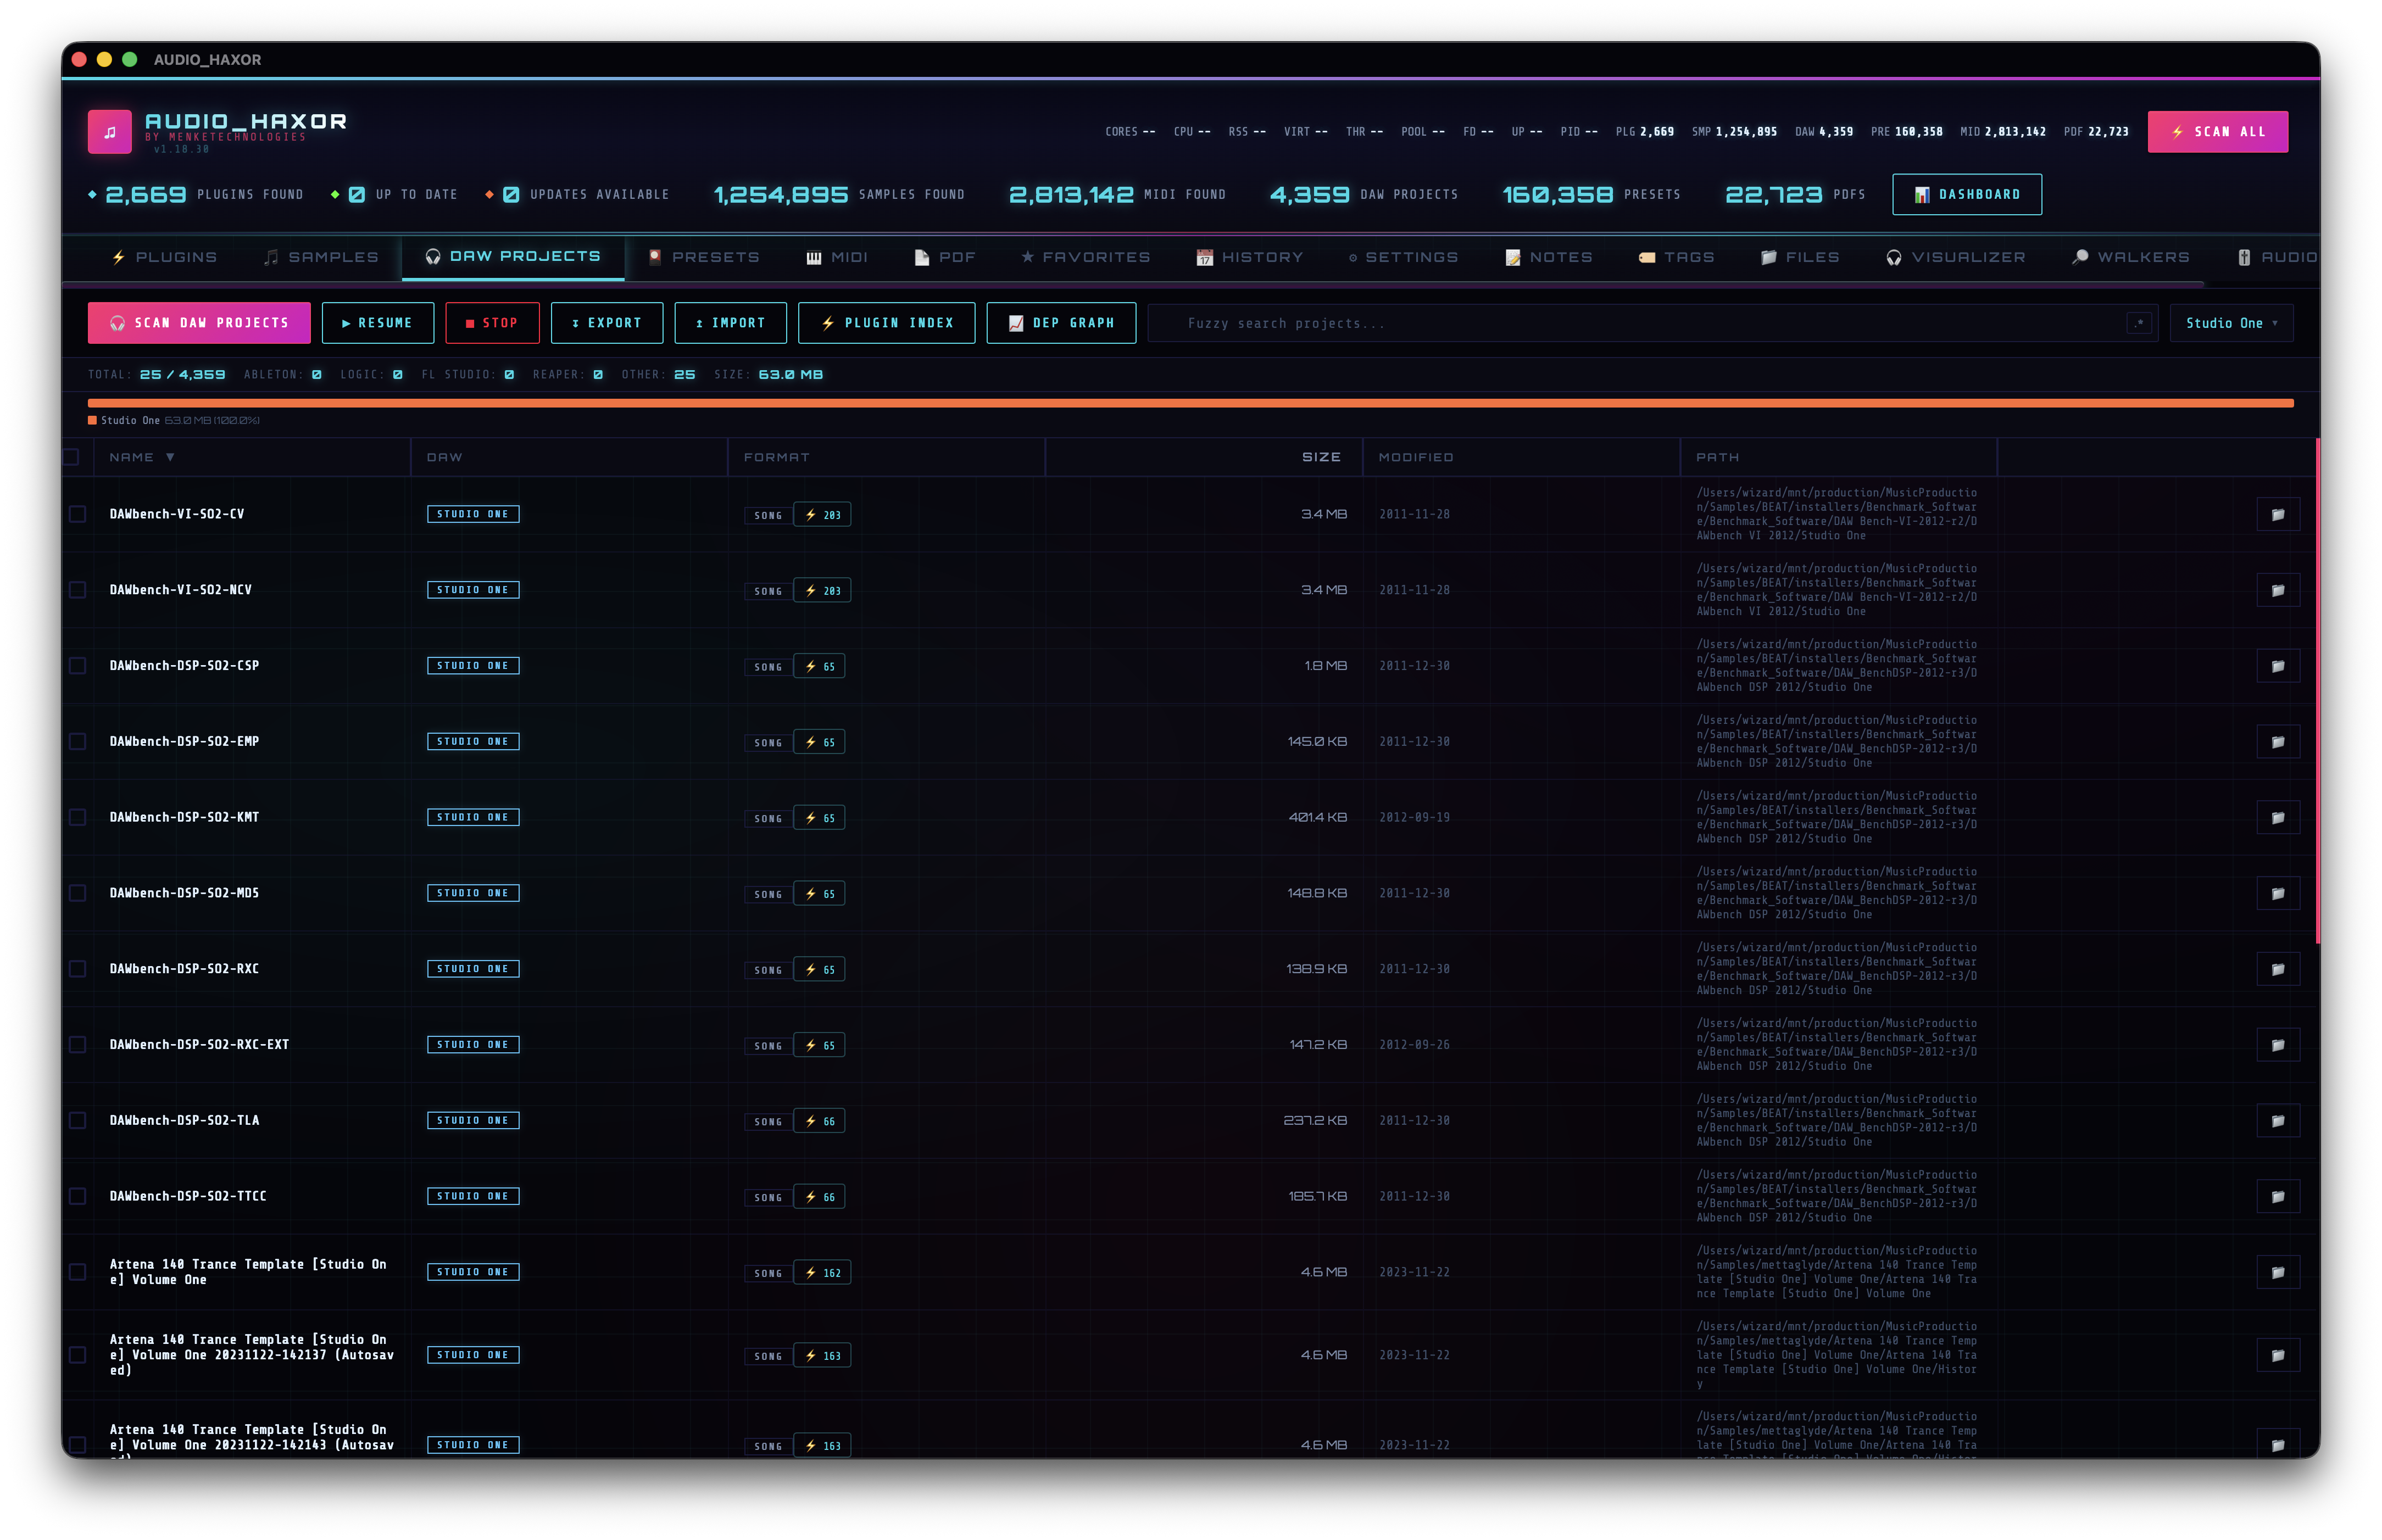
Task: Go to the Walkers tab
Action: click(2130, 257)
